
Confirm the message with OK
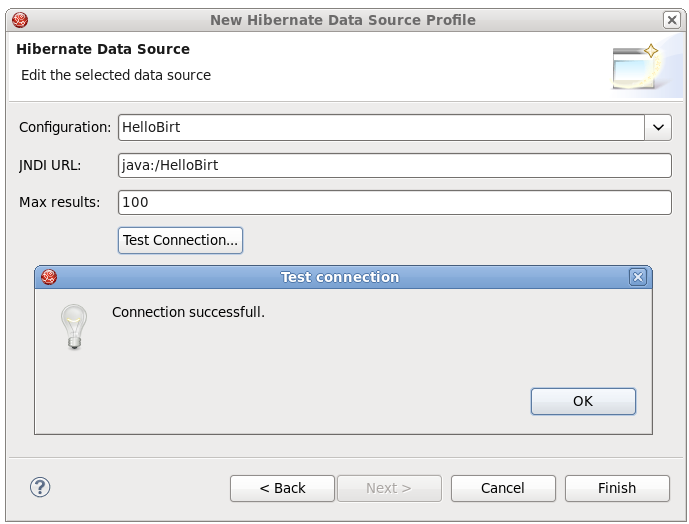click(583, 401)
